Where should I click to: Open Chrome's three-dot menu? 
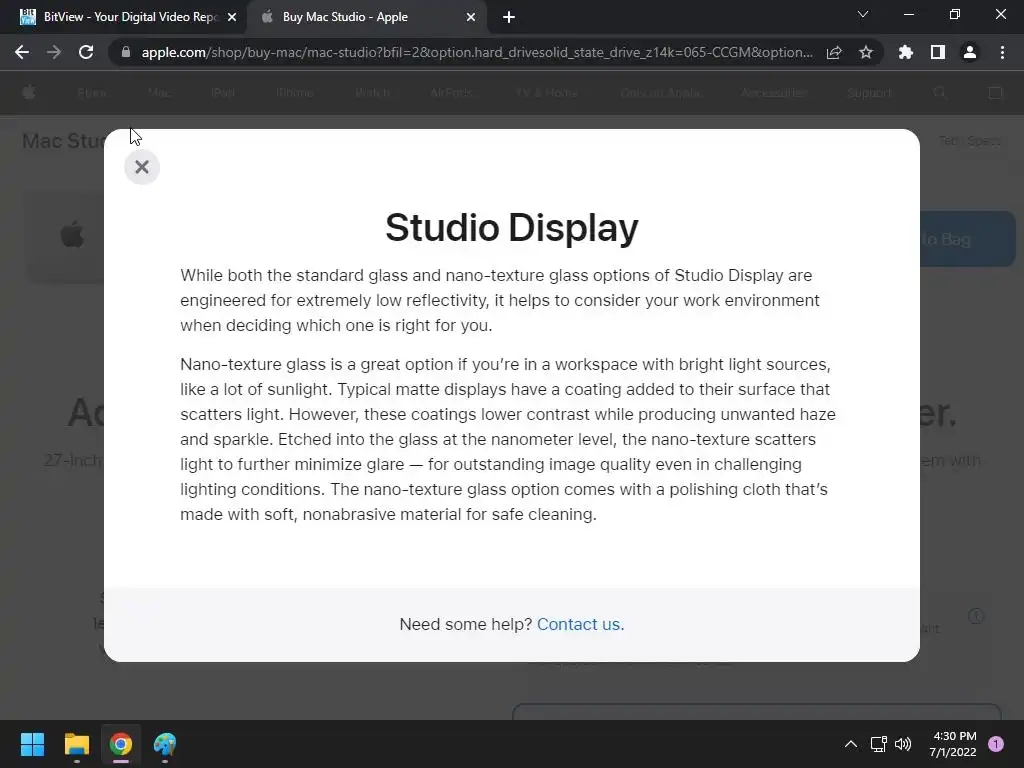(1002, 53)
